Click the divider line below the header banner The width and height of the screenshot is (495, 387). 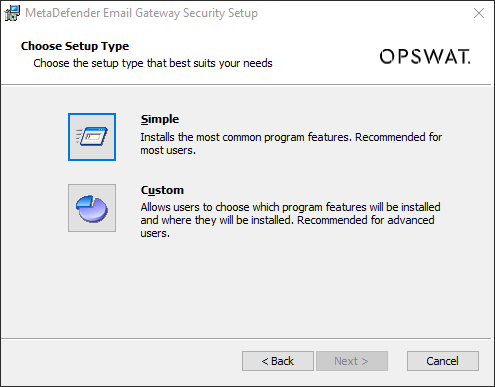[246, 85]
